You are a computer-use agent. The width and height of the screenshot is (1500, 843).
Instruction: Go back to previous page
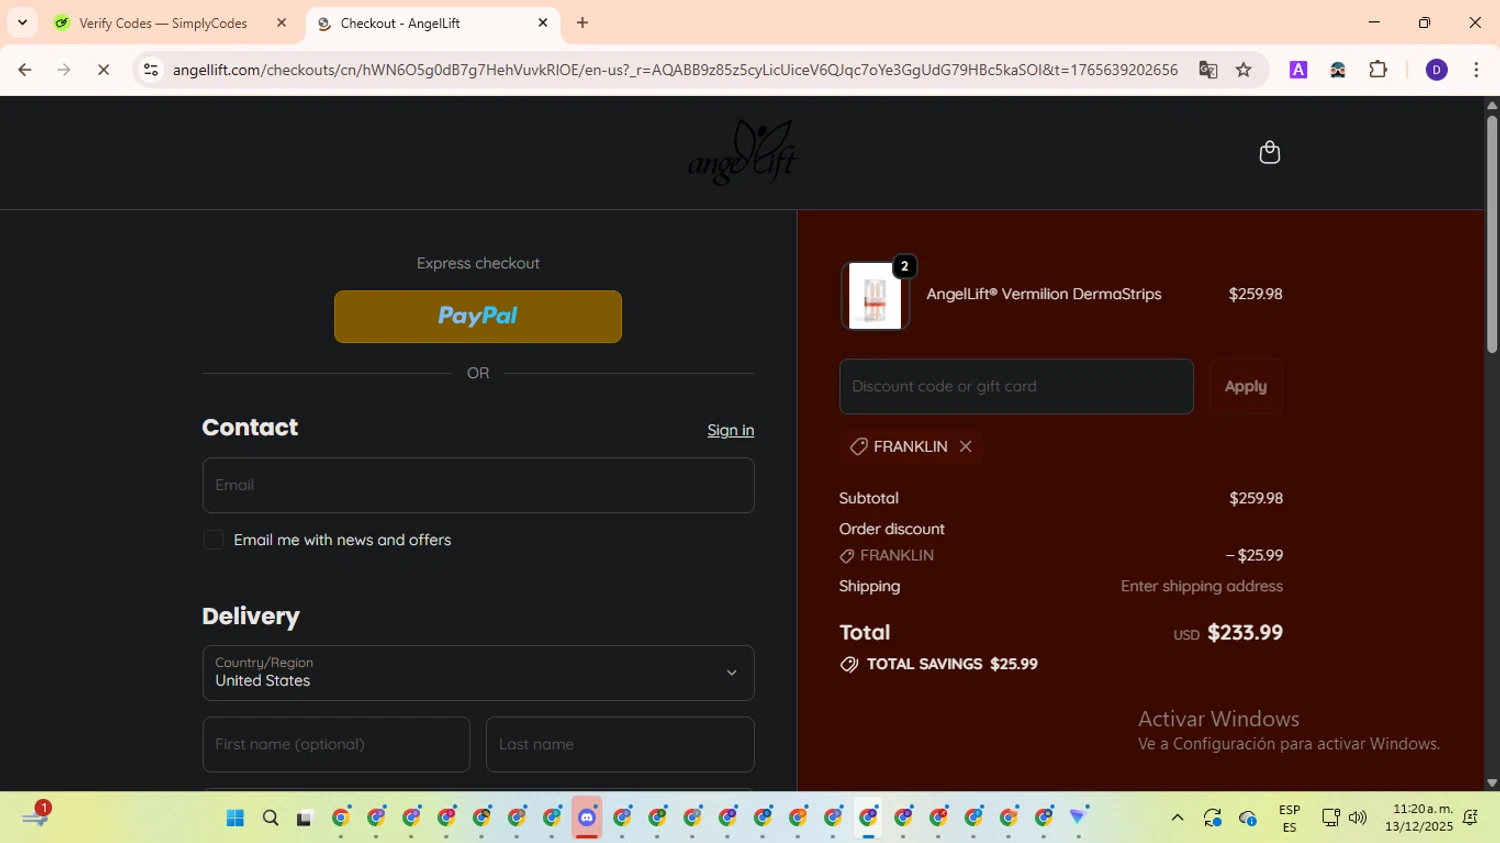25,70
